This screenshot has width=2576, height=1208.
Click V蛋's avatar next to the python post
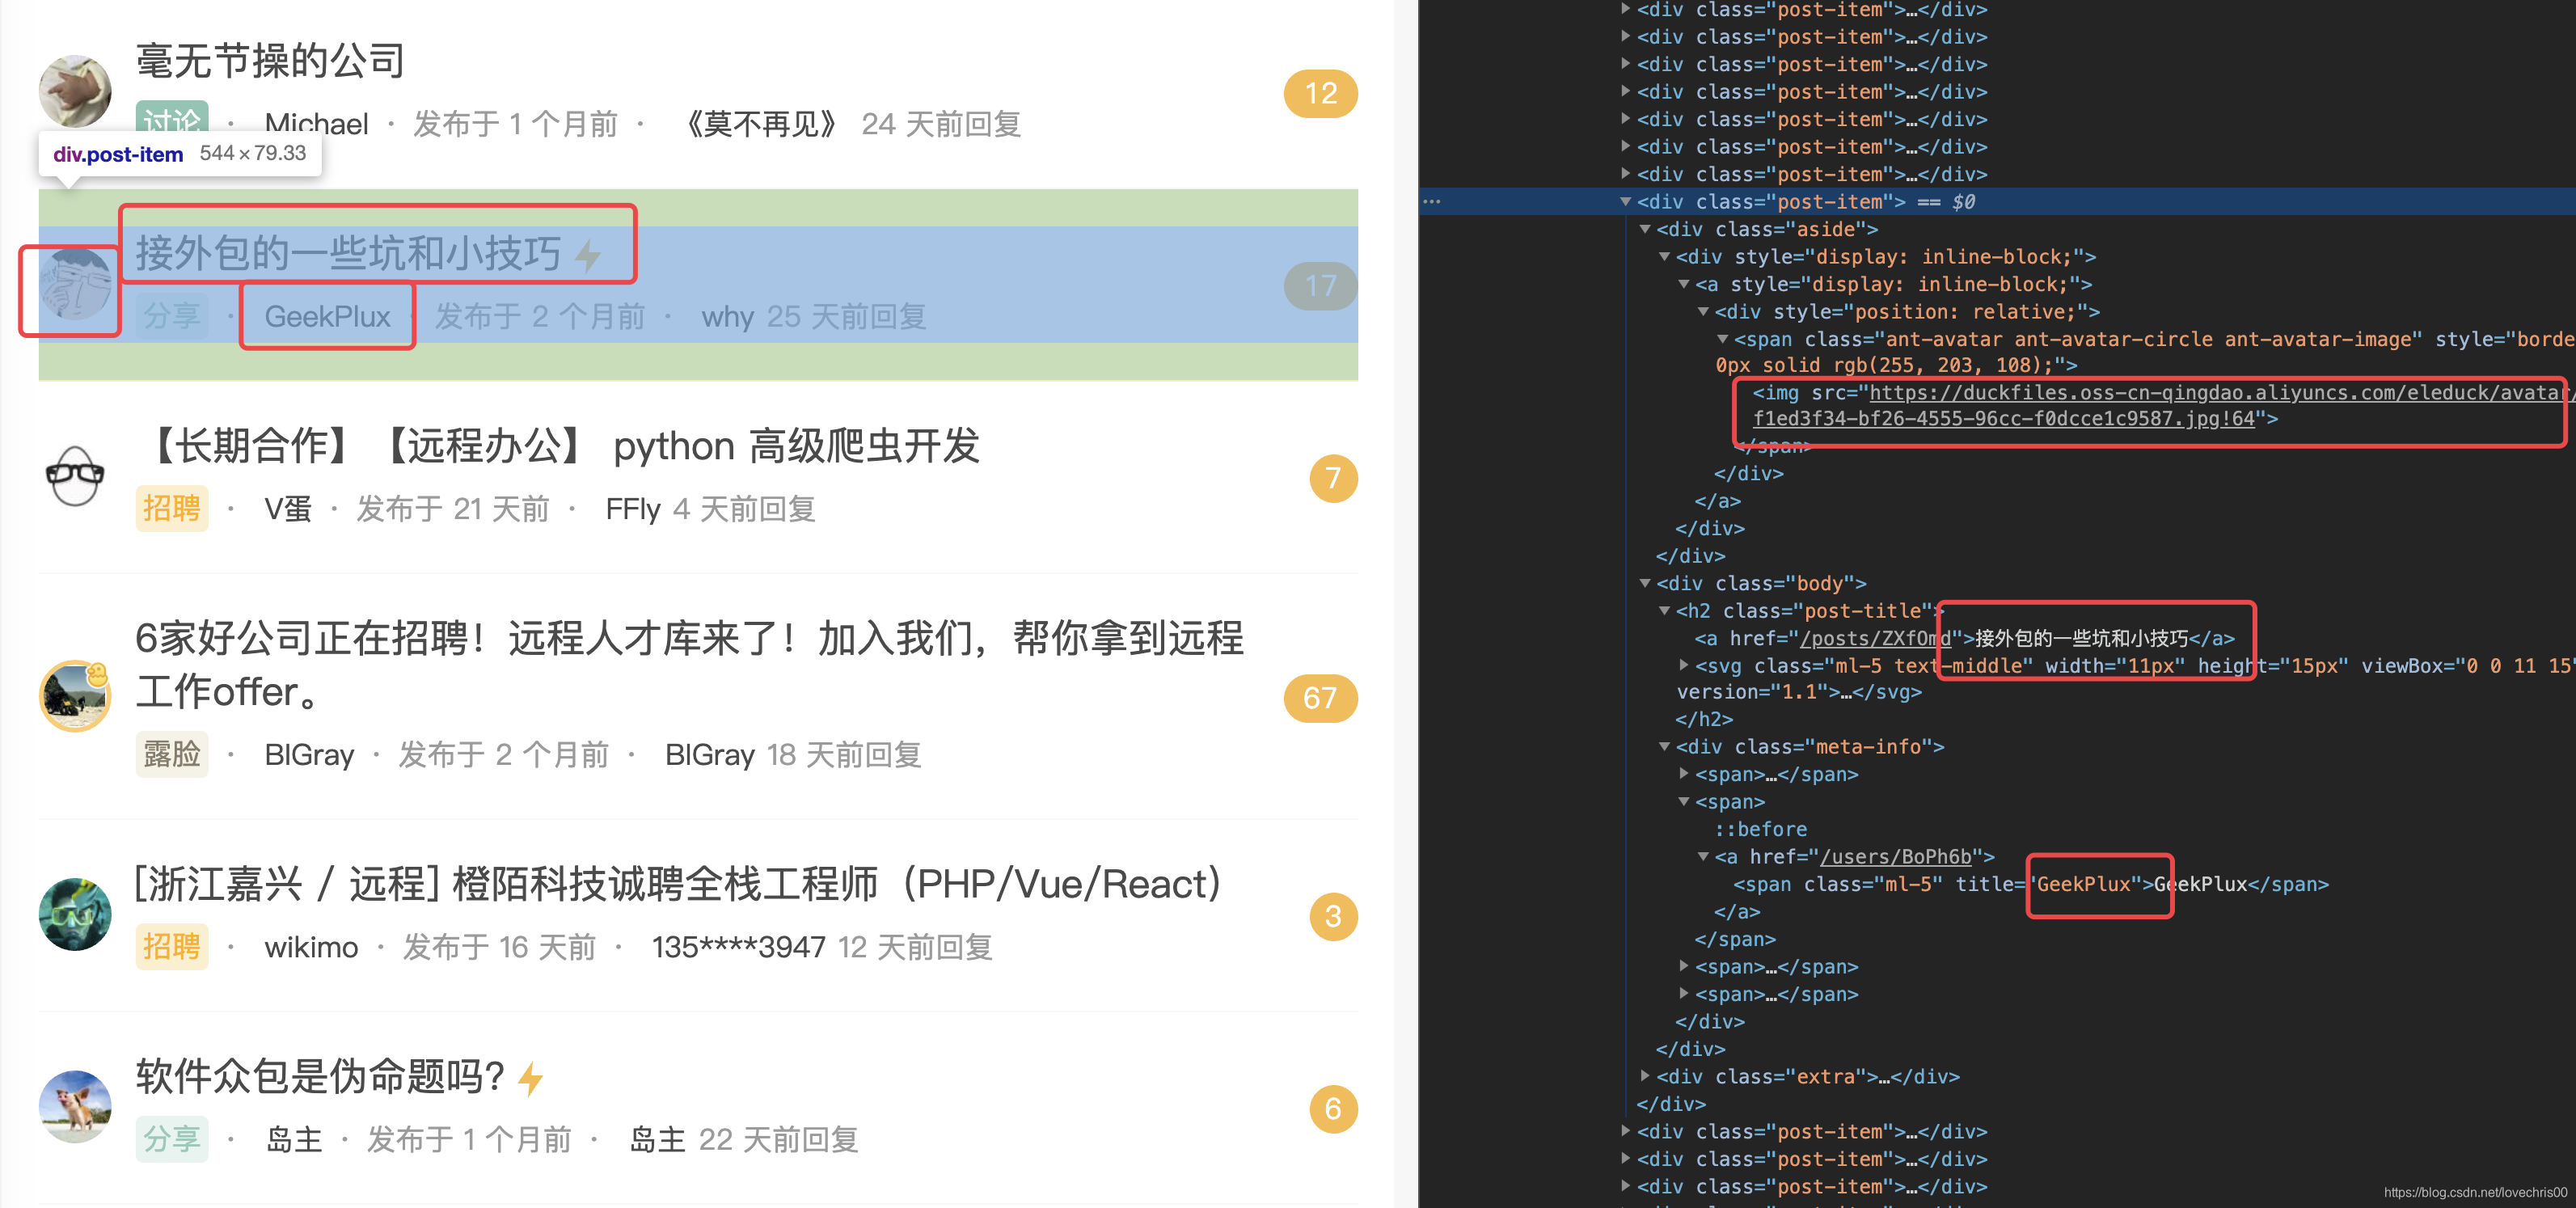click(x=75, y=477)
